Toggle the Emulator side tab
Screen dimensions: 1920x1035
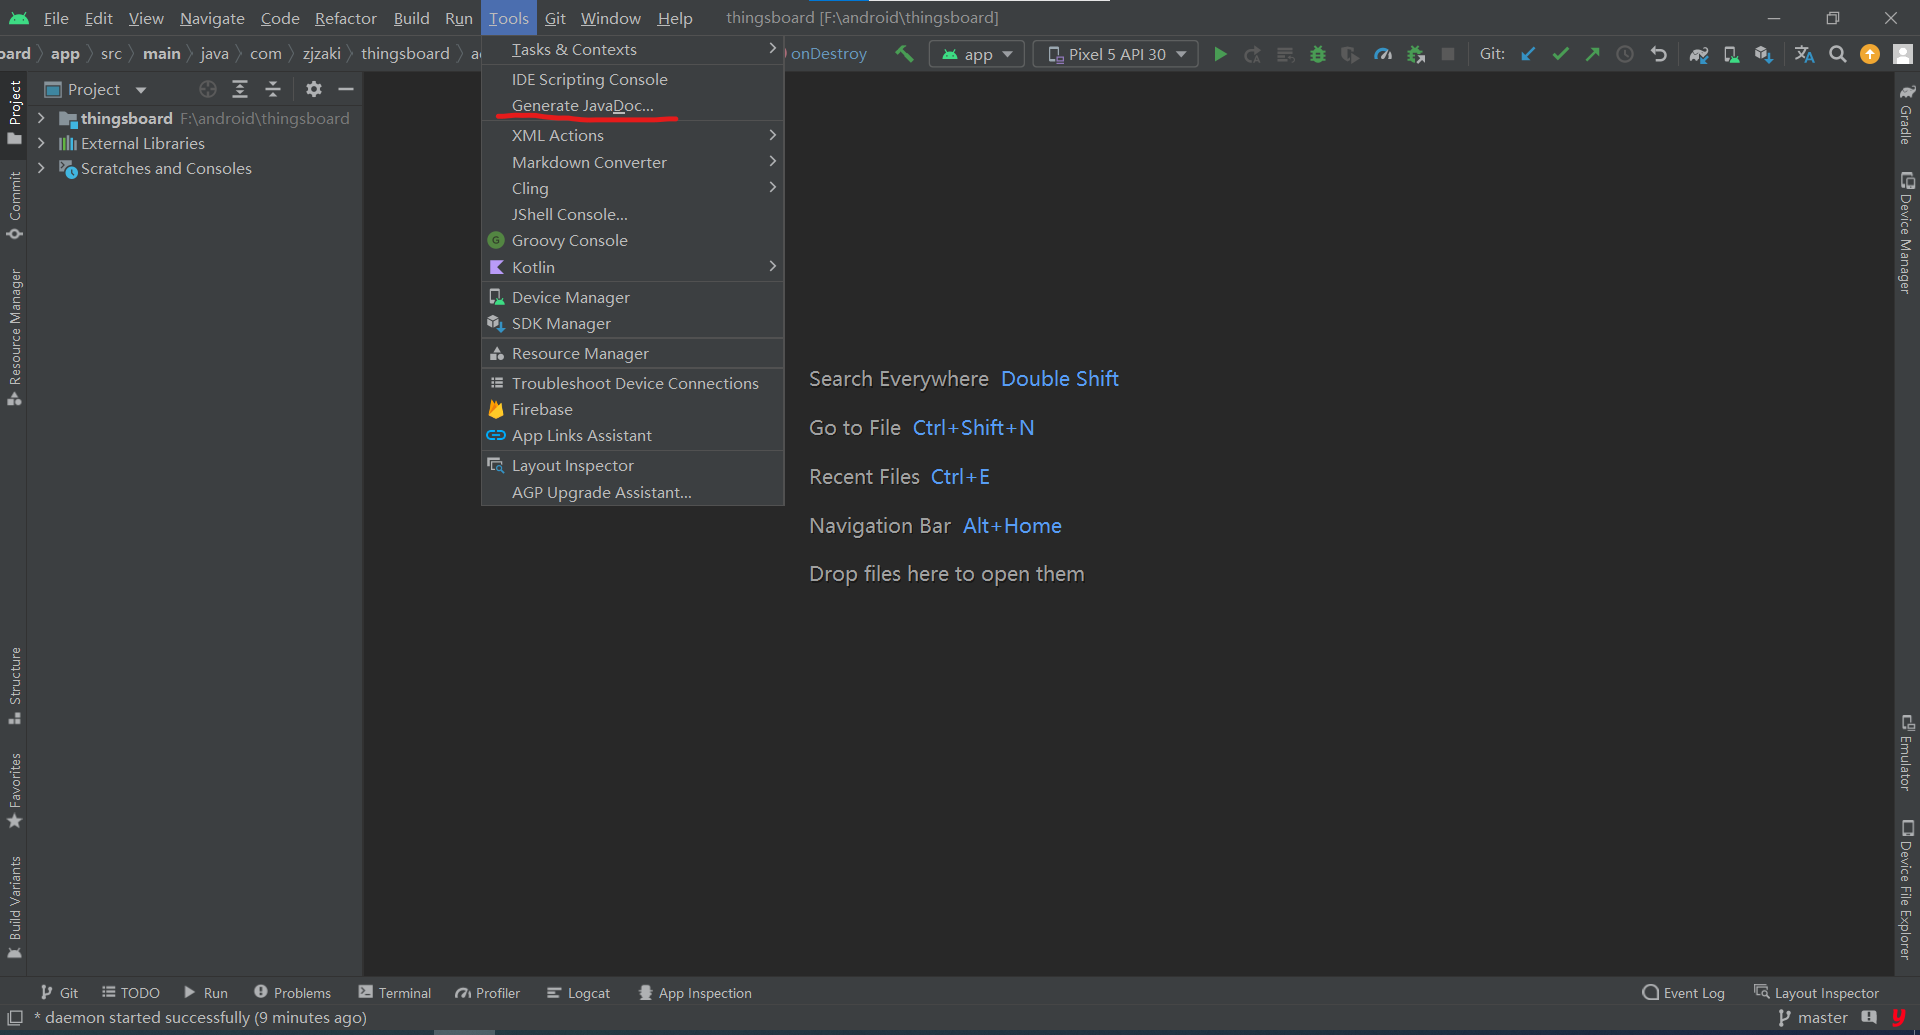(x=1907, y=752)
